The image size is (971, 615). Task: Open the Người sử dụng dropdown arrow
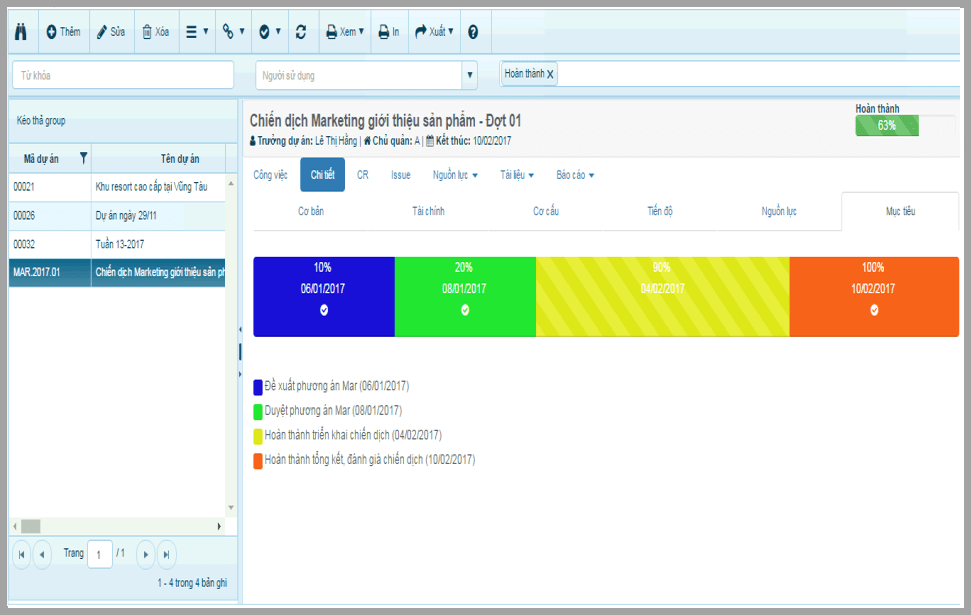pos(469,75)
